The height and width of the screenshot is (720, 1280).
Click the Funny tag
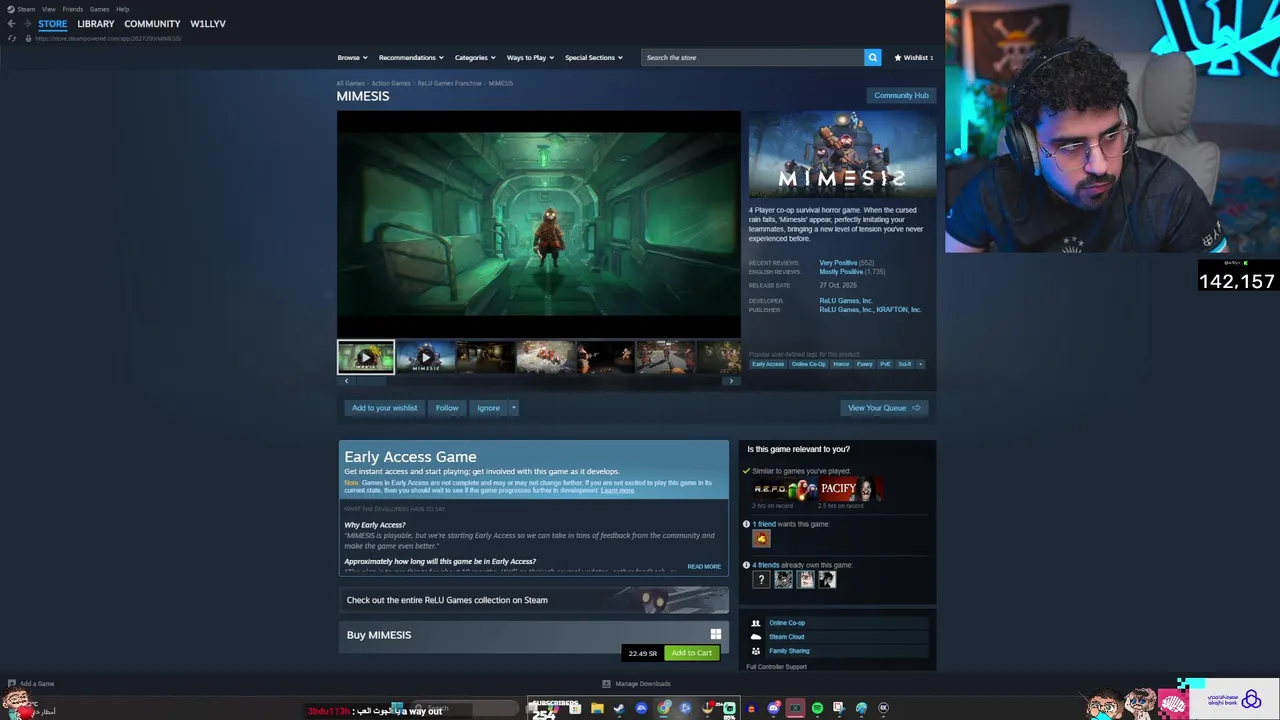pos(864,364)
